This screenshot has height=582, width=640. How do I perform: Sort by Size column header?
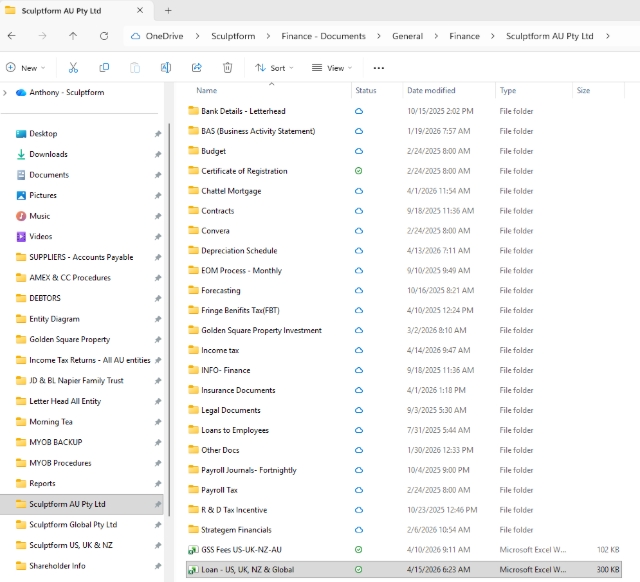point(583,90)
